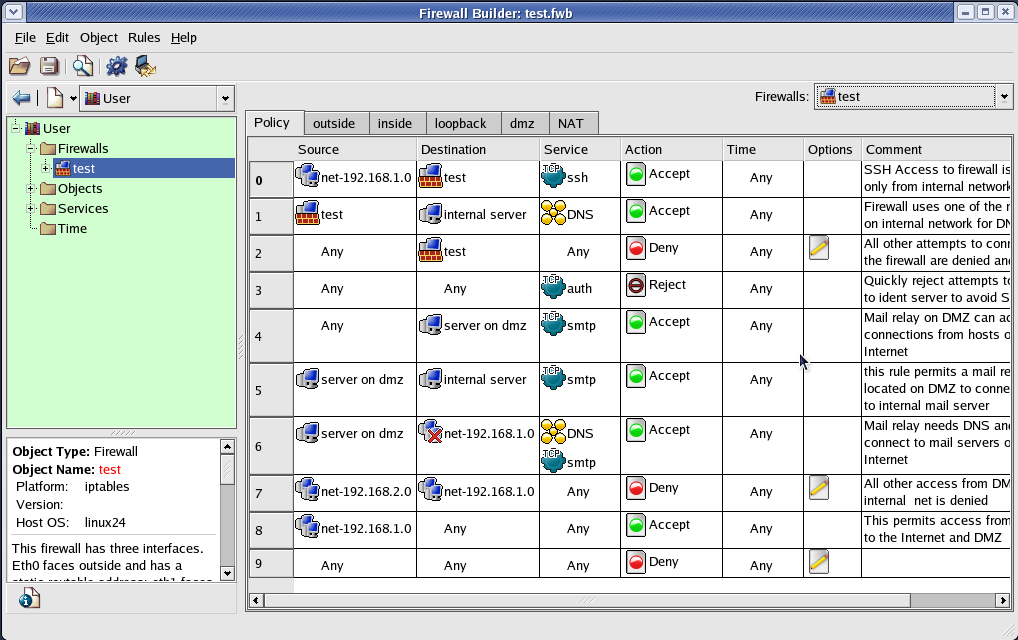Switch to the NAT tab
1018x640 pixels.
[571, 123]
